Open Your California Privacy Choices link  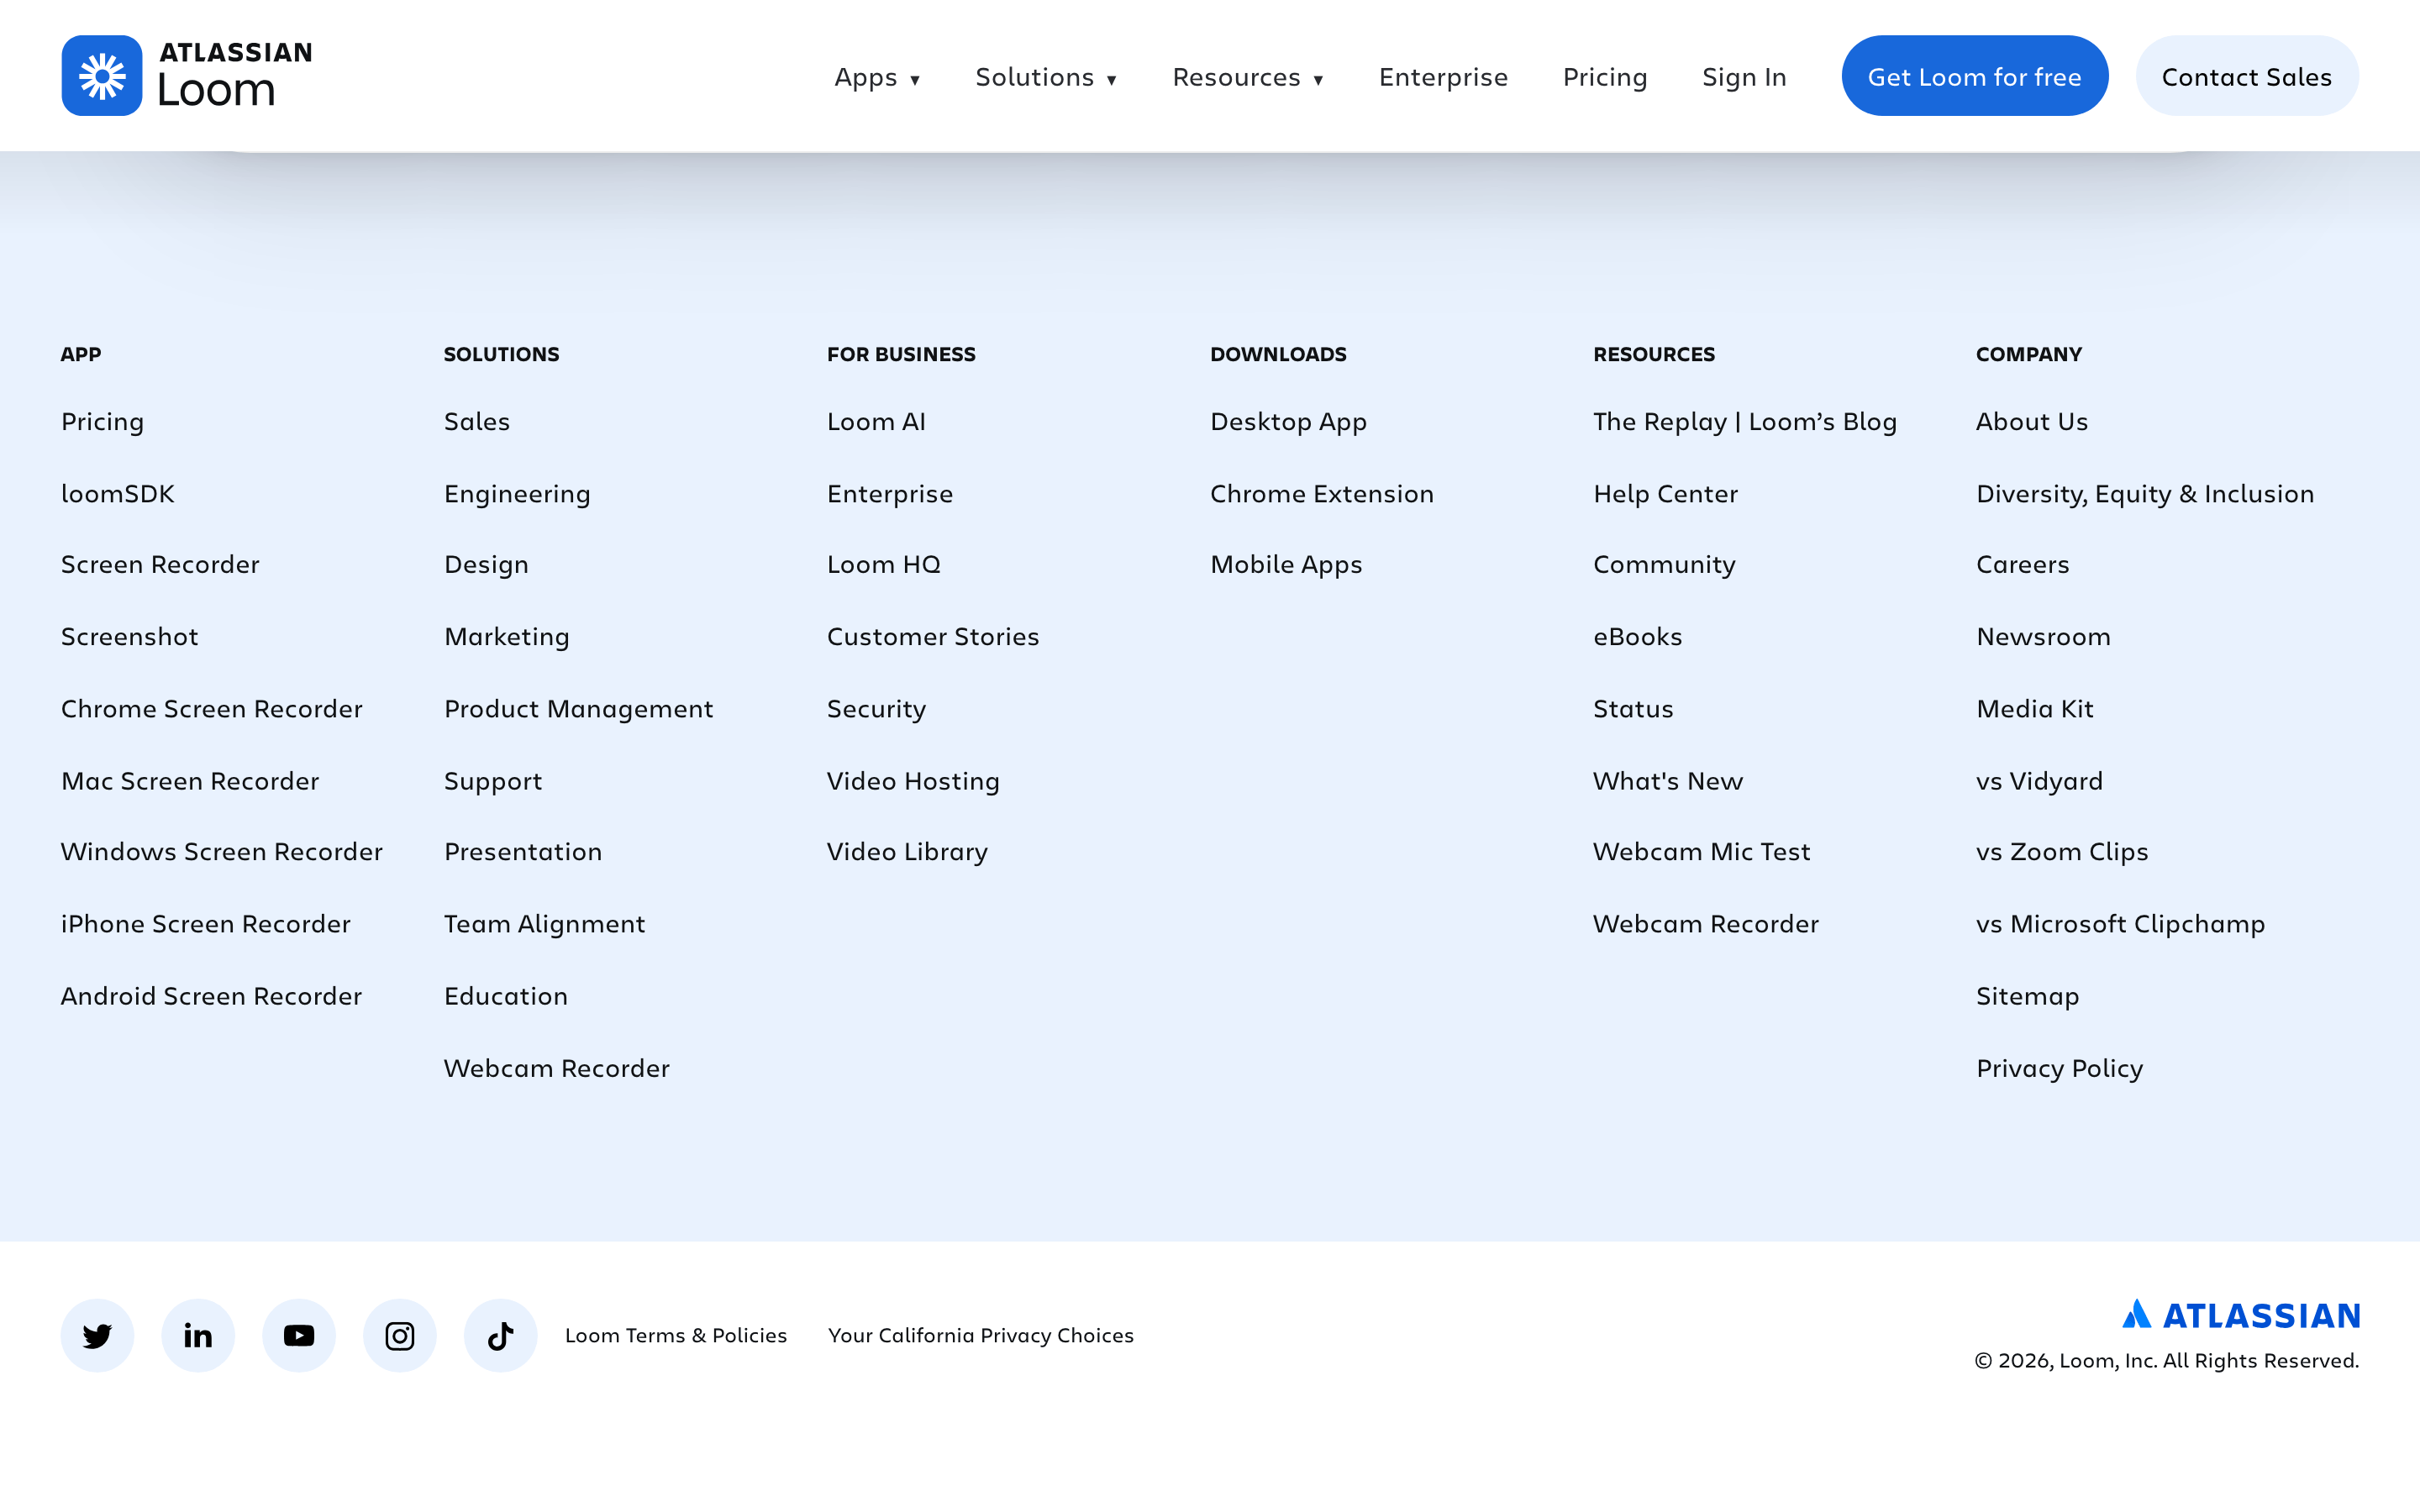981,1336
